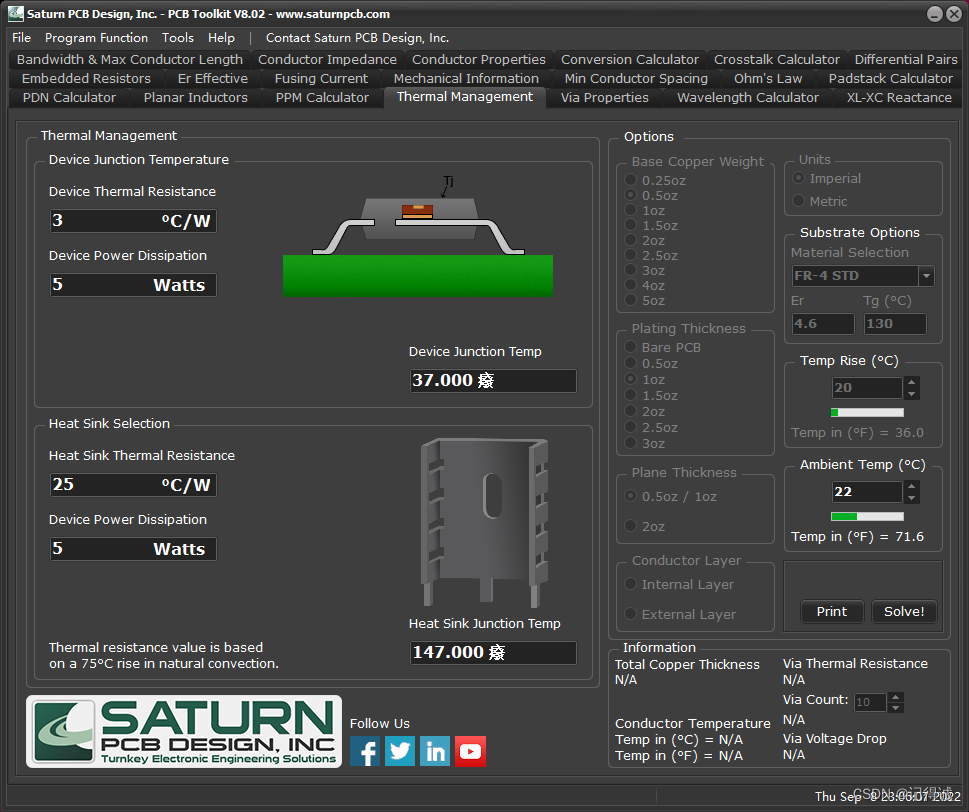Open the Planar Inductors tab

point(195,98)
